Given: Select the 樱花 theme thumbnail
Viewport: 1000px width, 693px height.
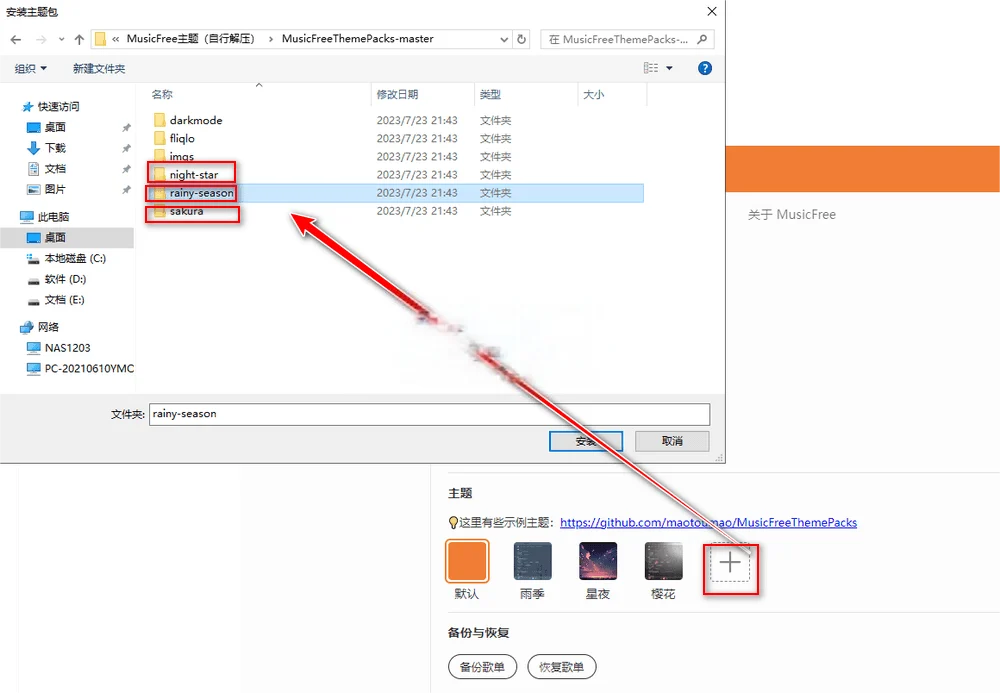Looking at the screenshot, I should (x=662, y=561).
